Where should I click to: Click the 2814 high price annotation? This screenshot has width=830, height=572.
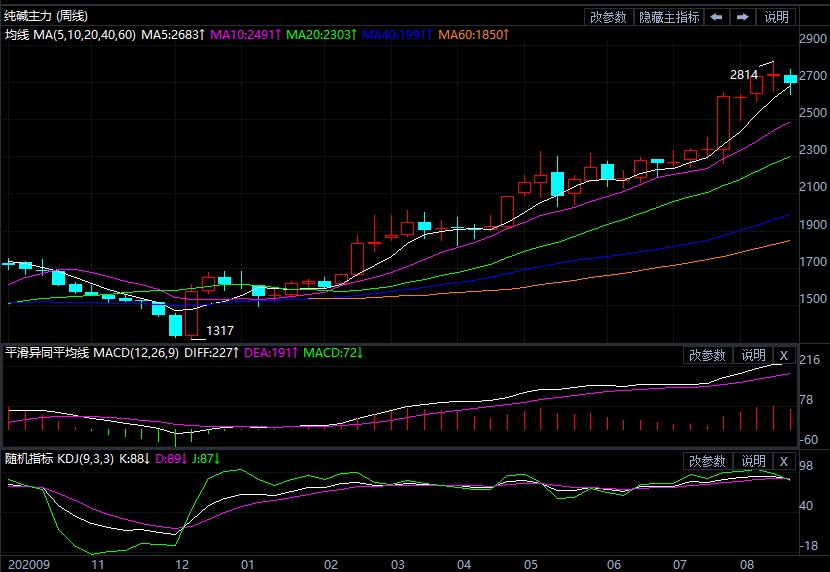pos(744,75)
